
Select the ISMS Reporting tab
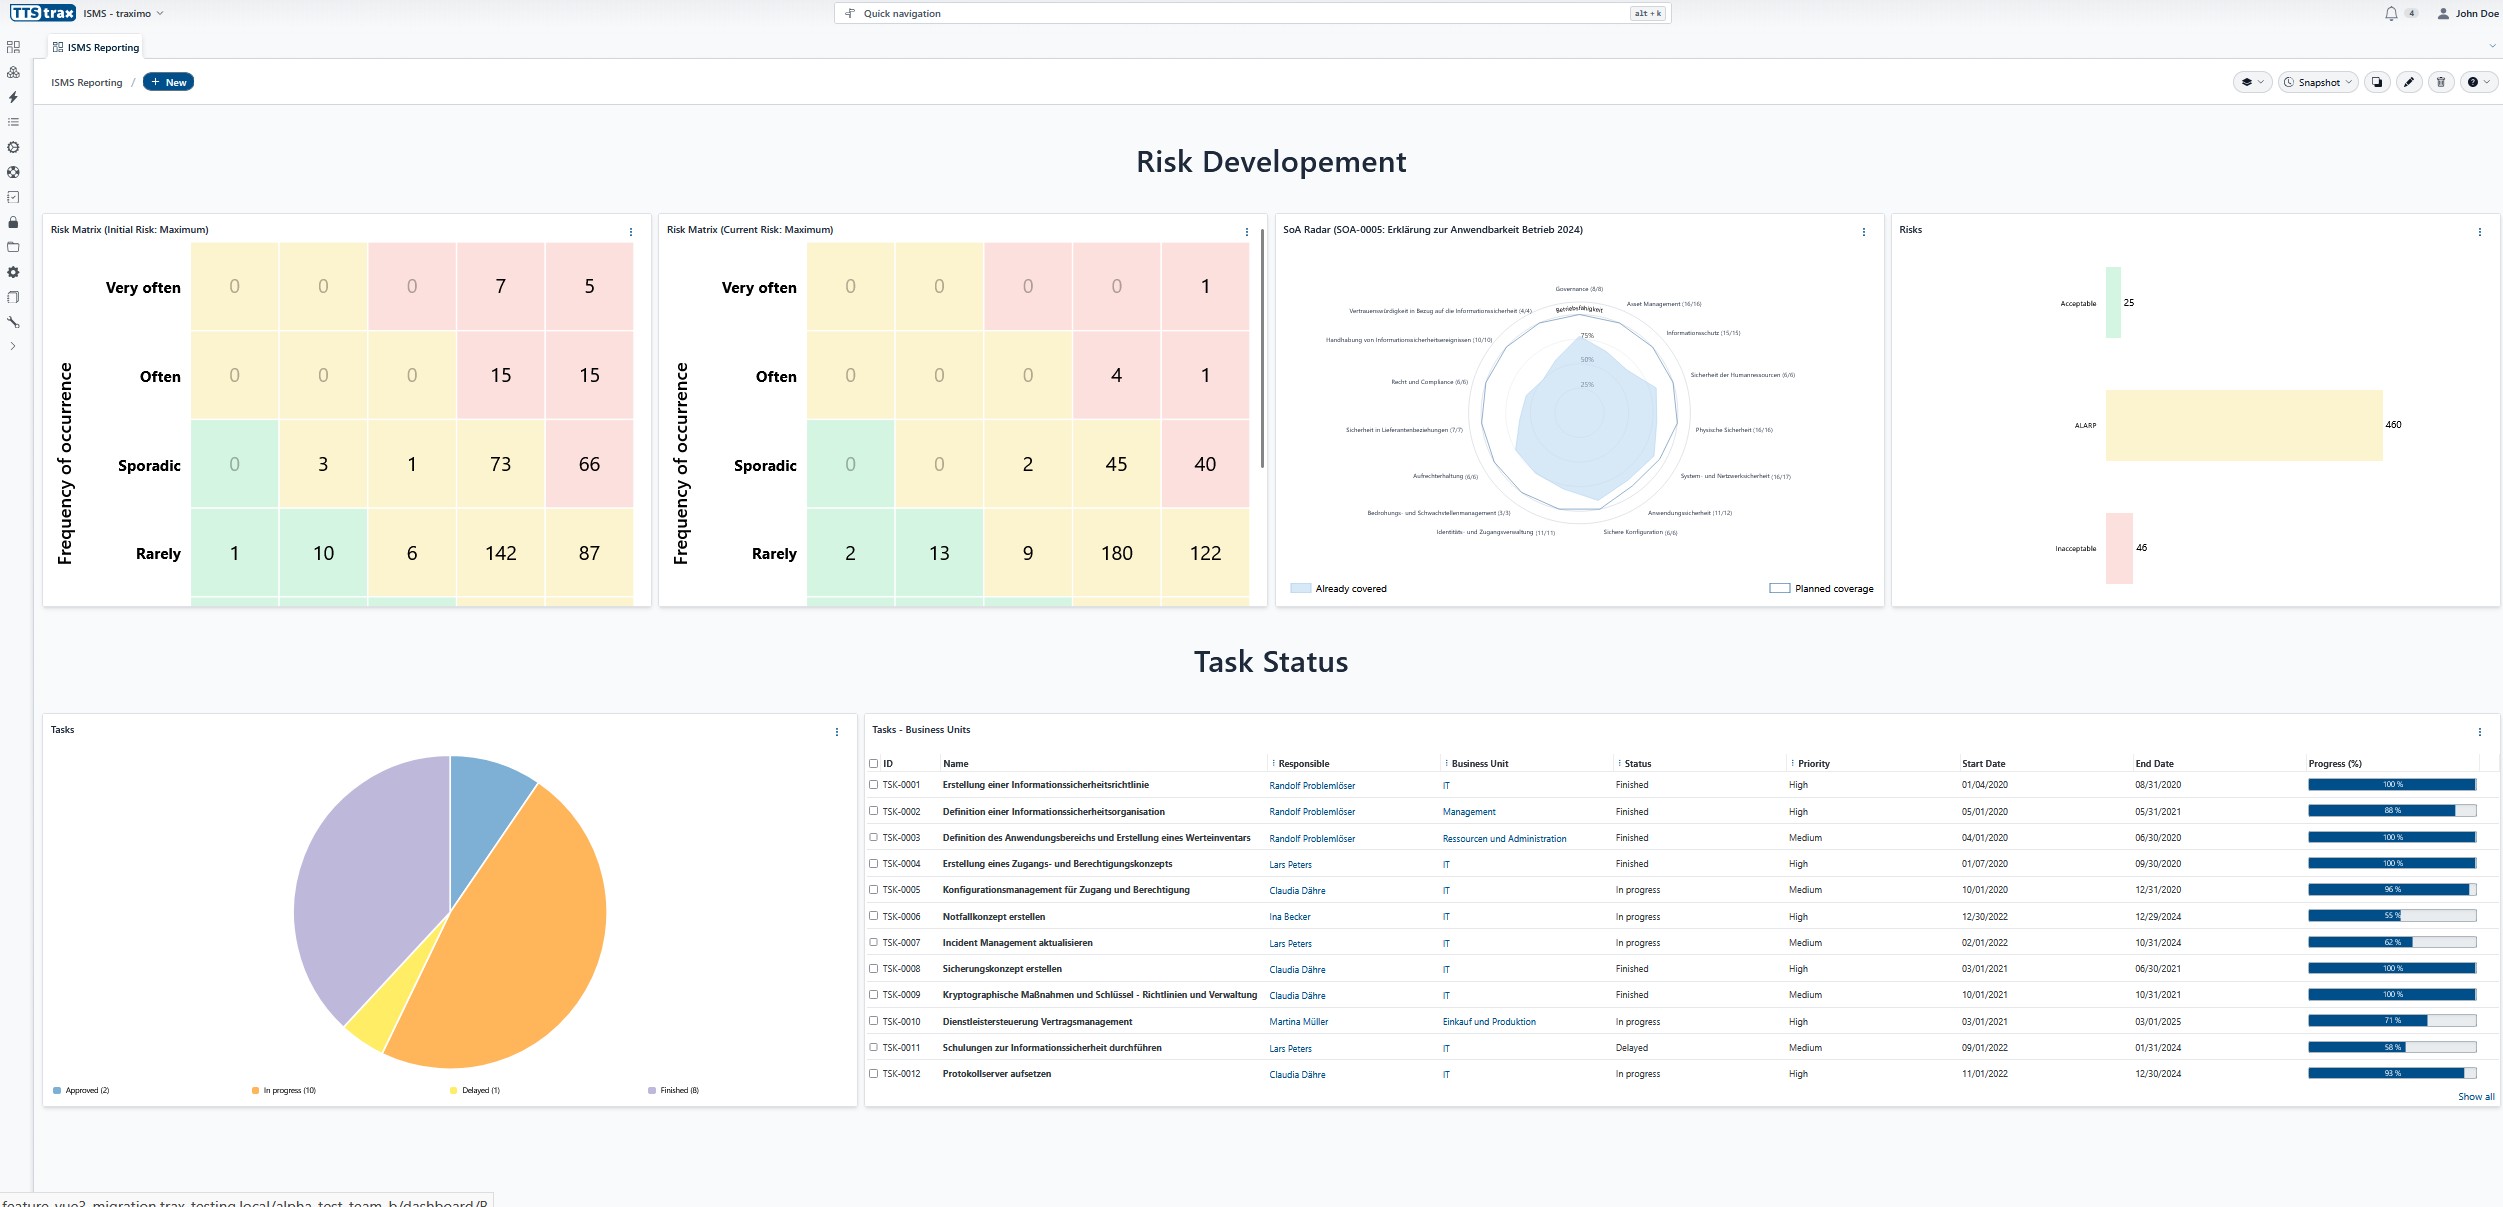click(96, 47)
